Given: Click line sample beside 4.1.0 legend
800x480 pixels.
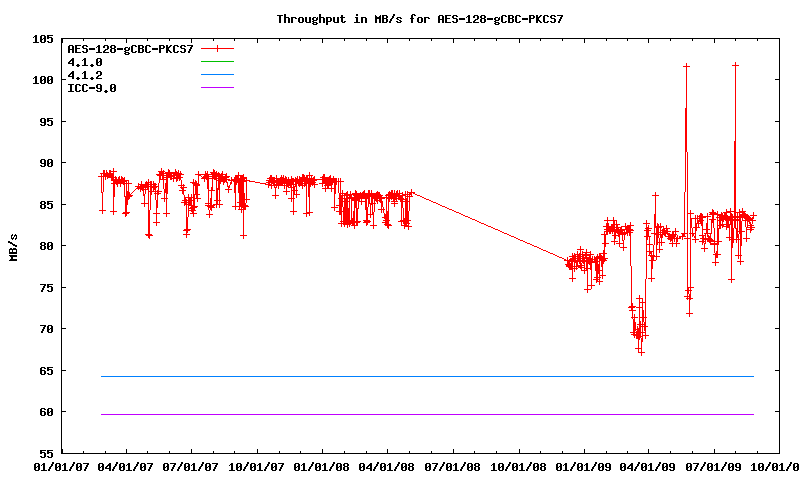Looking at the screenshot, I should pos(216,62).
